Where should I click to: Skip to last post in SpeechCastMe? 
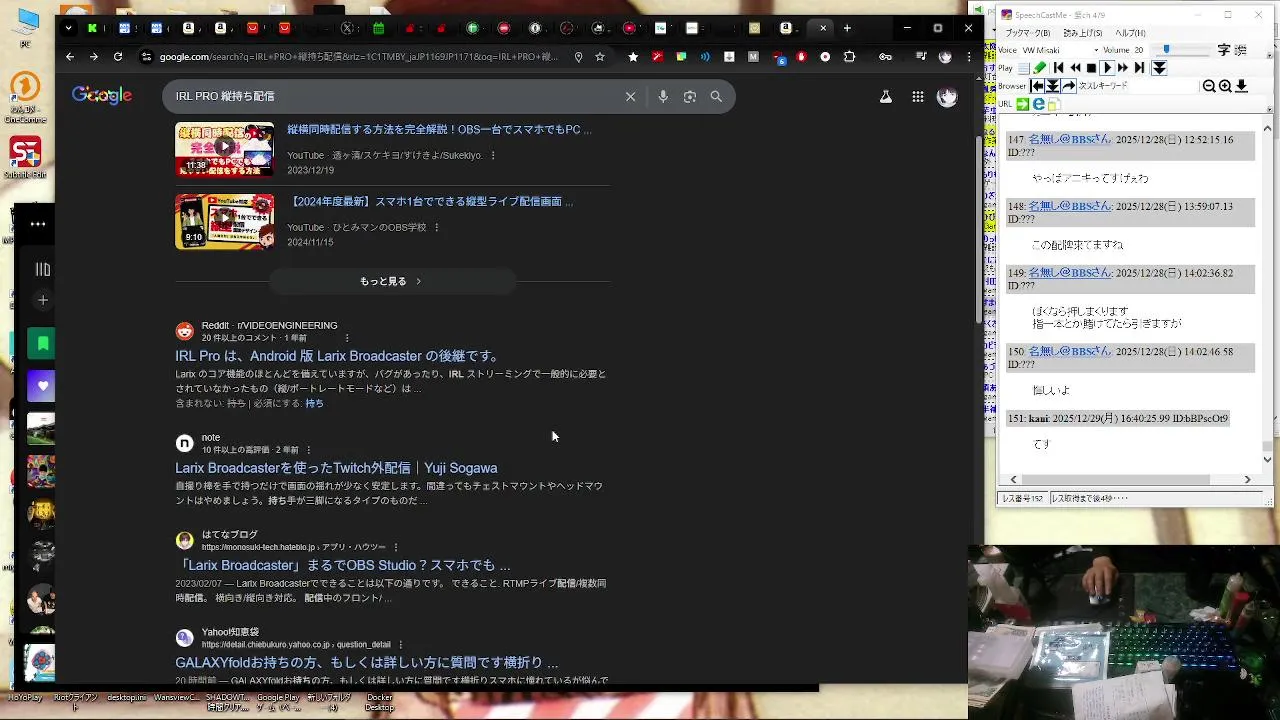pyautogui.click(x=1139, y=68)
